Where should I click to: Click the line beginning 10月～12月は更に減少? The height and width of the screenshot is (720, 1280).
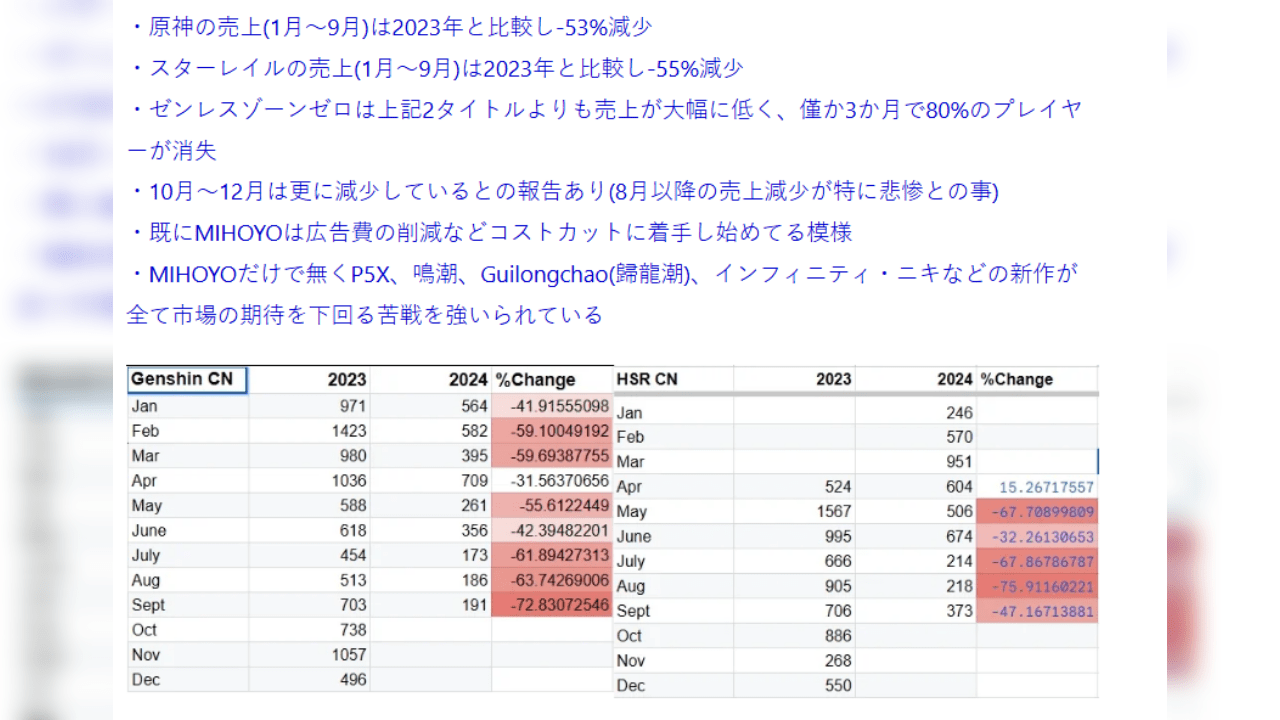[x=563, y=190]
